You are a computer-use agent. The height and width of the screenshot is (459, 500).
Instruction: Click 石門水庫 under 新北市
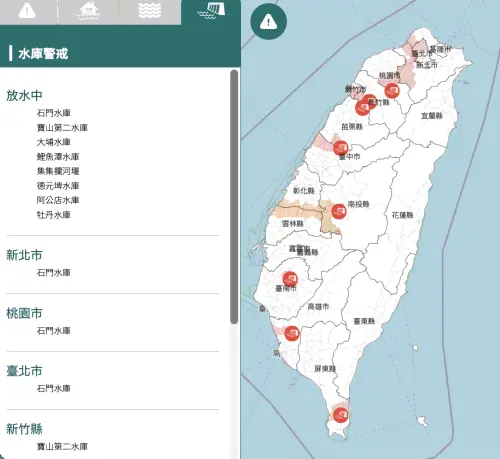click(x=54, y=273)
